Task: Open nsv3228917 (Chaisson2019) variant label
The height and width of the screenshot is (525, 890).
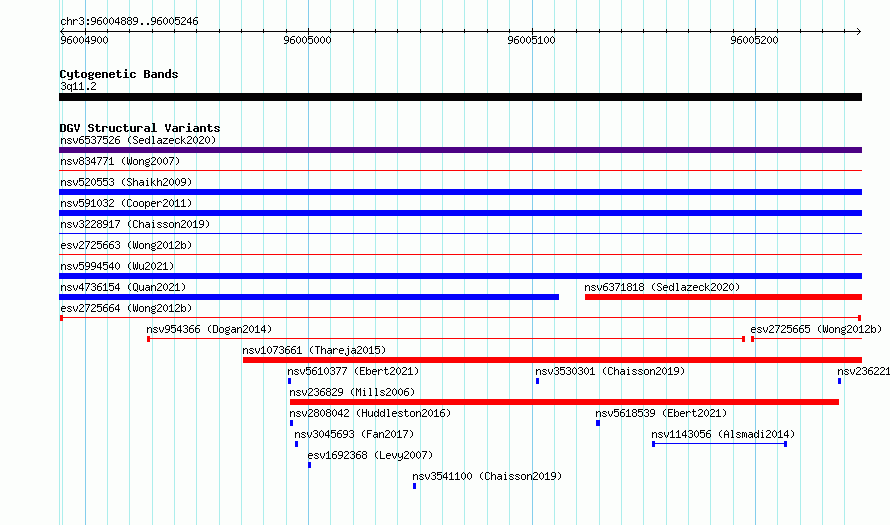Action: [x=135, y=224]
